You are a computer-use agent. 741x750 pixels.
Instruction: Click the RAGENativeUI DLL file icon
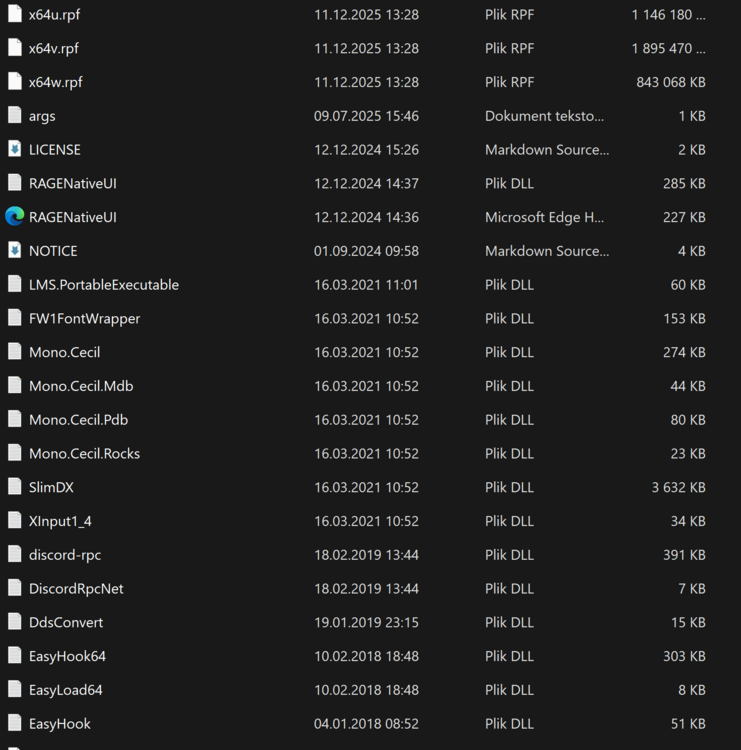(x=15, y=183)
